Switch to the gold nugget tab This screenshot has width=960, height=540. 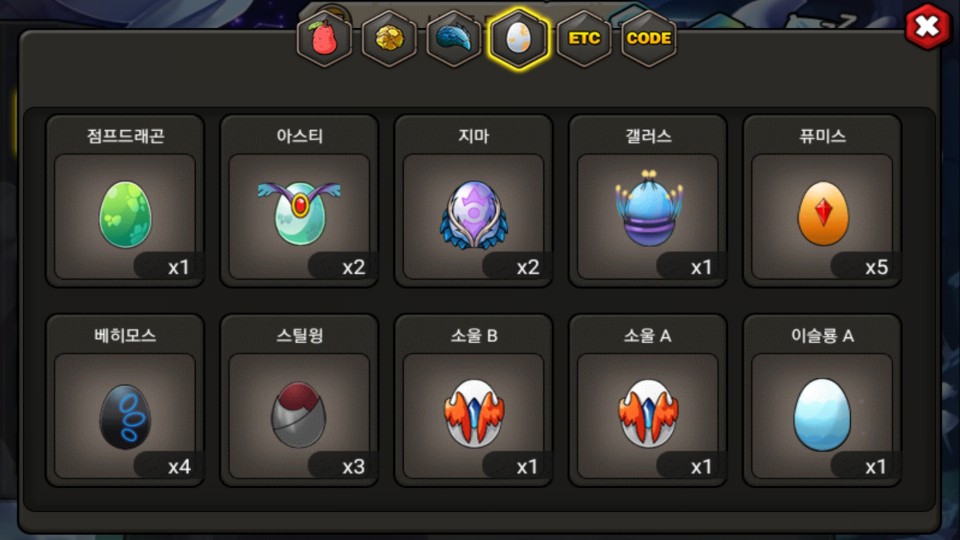pyautogui.click(x=389, y=39)
